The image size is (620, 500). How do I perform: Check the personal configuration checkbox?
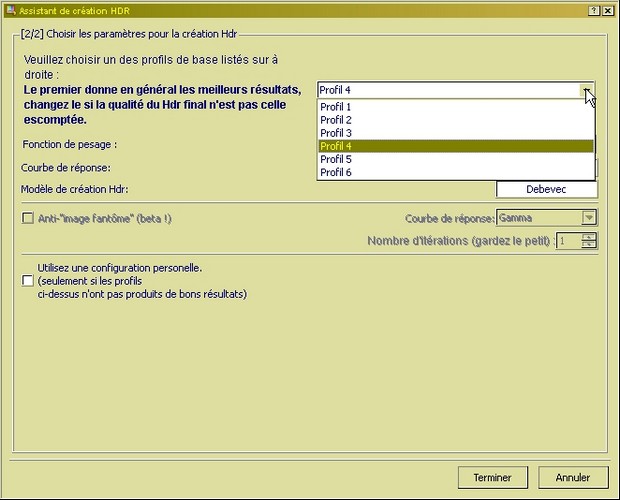point(27,282)
